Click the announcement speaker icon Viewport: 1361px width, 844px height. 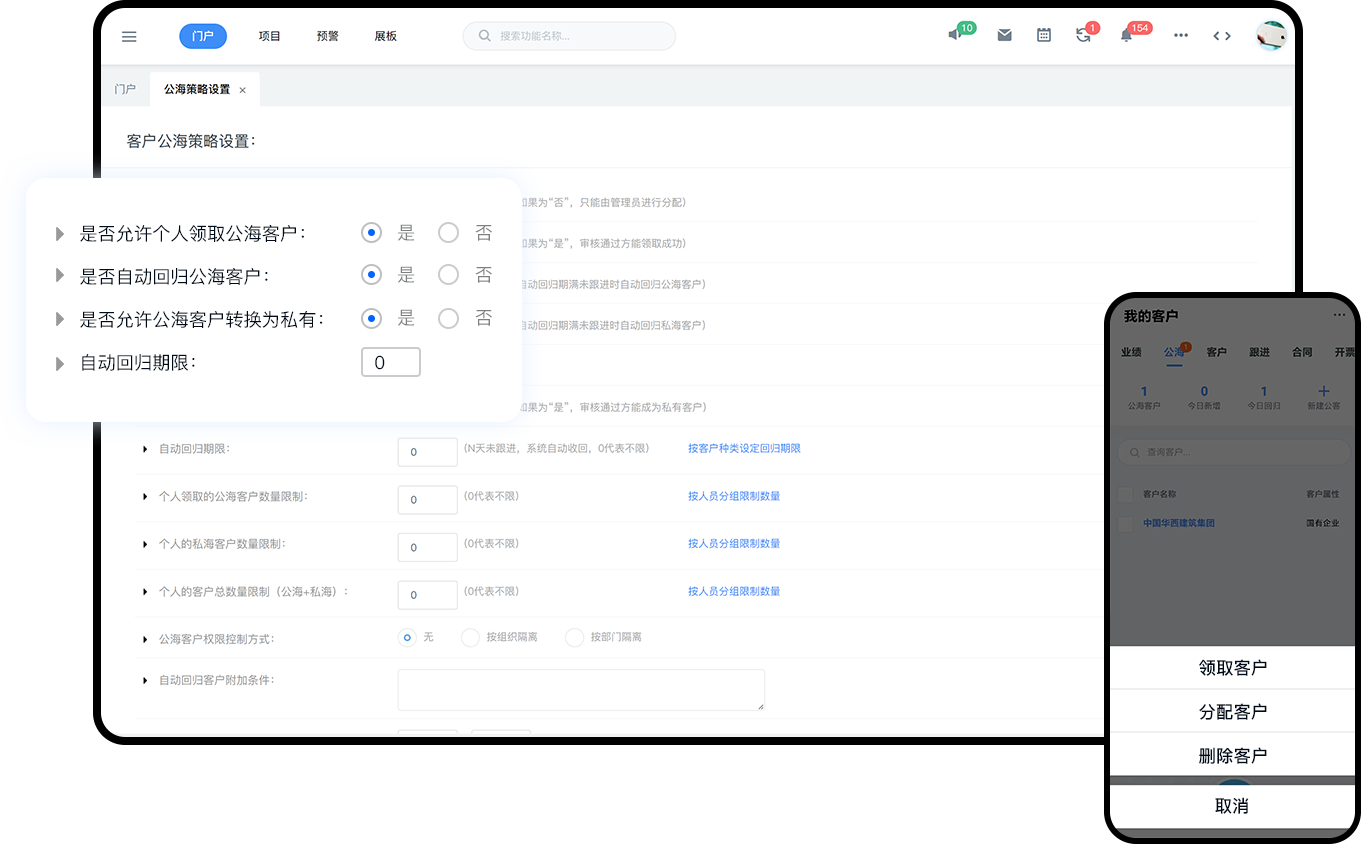[955, 35]
